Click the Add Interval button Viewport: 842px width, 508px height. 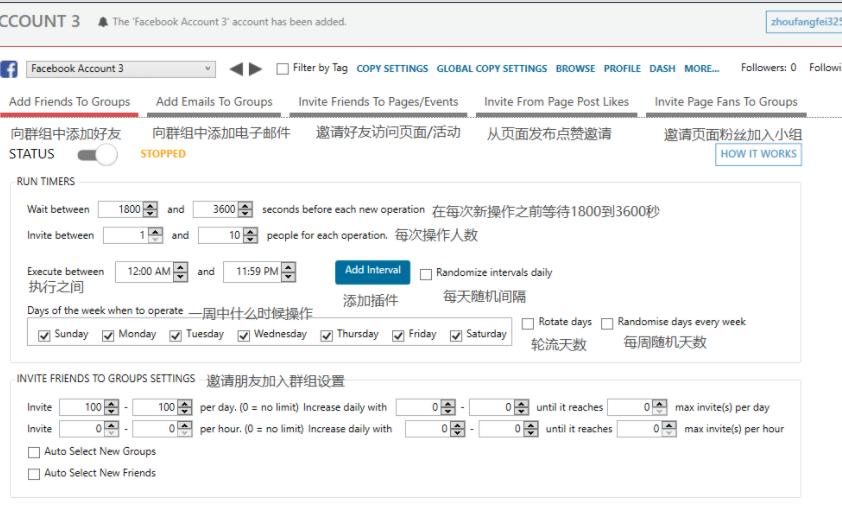click(373, 272)
